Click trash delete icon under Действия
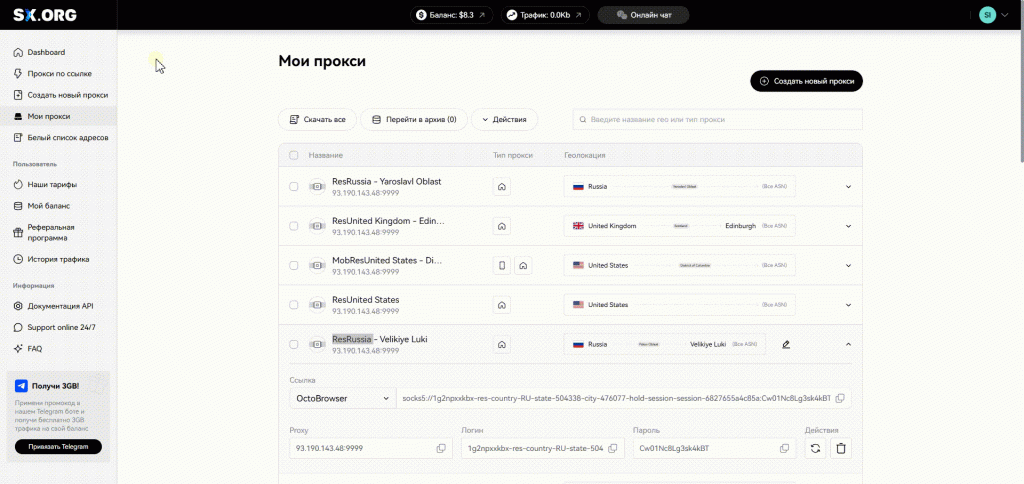The width and height of the screenshot is (1024, 484). click(x=841, y=448)
